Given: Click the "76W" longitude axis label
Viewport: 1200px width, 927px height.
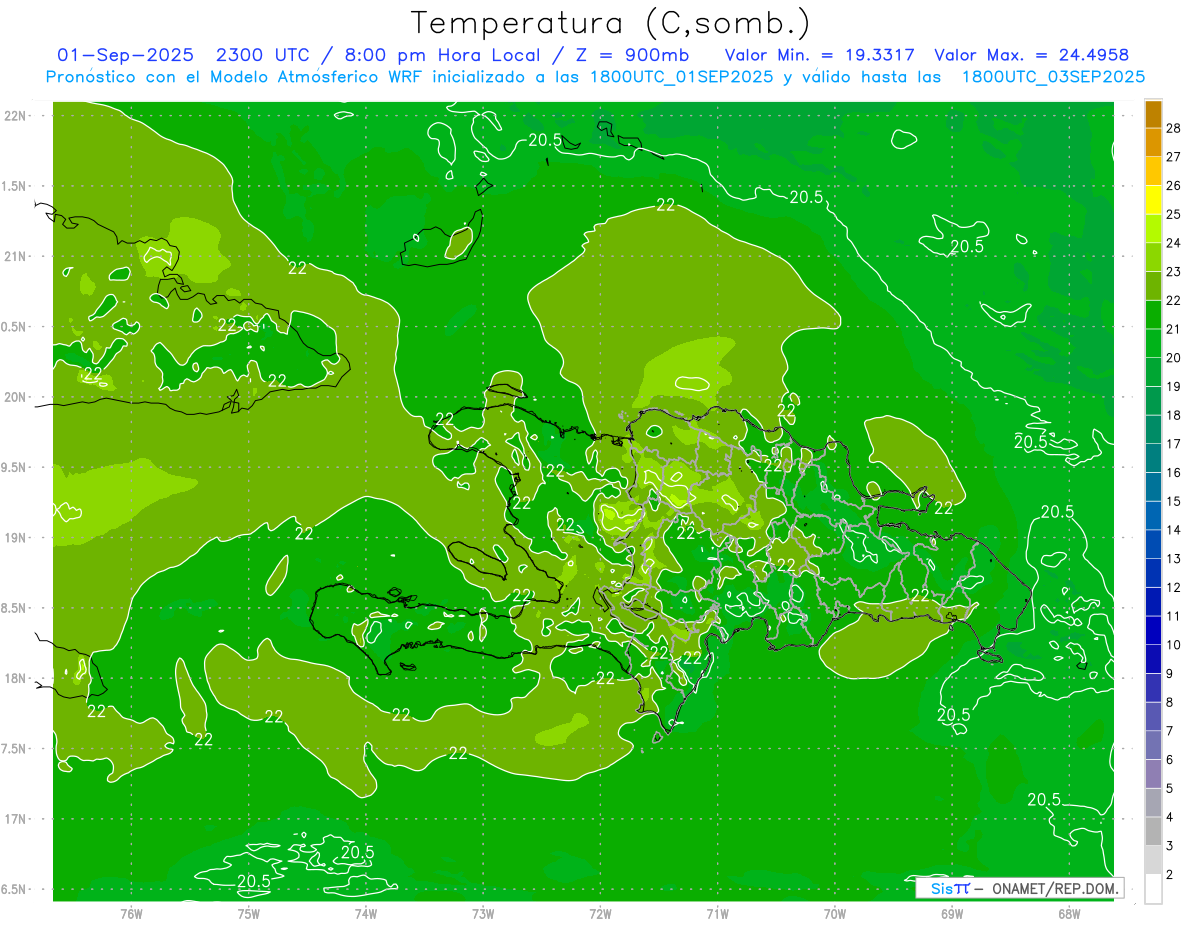Looking at the screenshot, I should 131,913.
